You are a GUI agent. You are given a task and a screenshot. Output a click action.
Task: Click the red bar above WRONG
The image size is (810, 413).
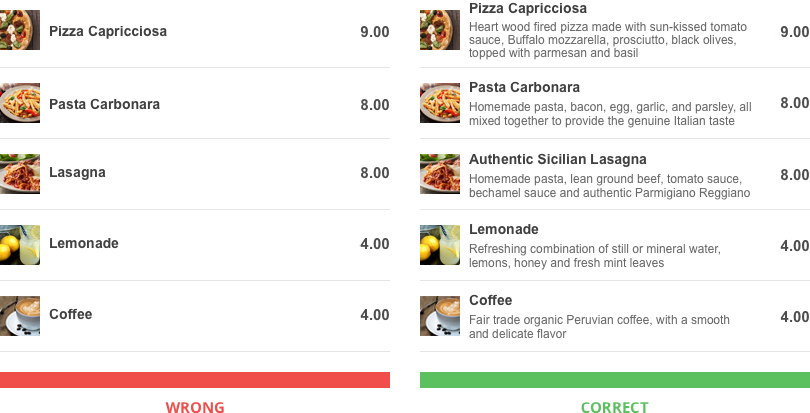tap(195, 380)
